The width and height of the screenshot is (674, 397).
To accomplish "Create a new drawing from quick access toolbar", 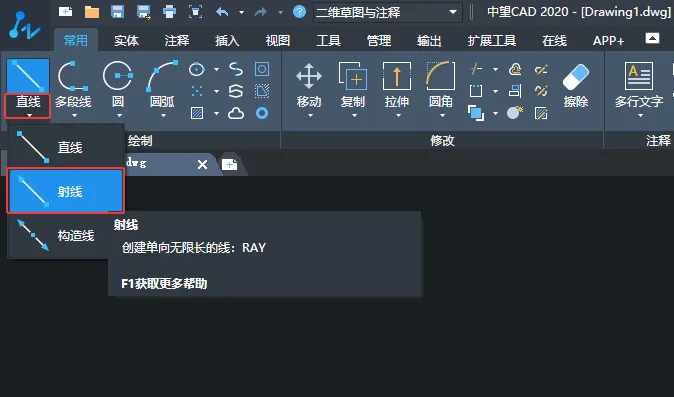I will click(x=65, y=12).
